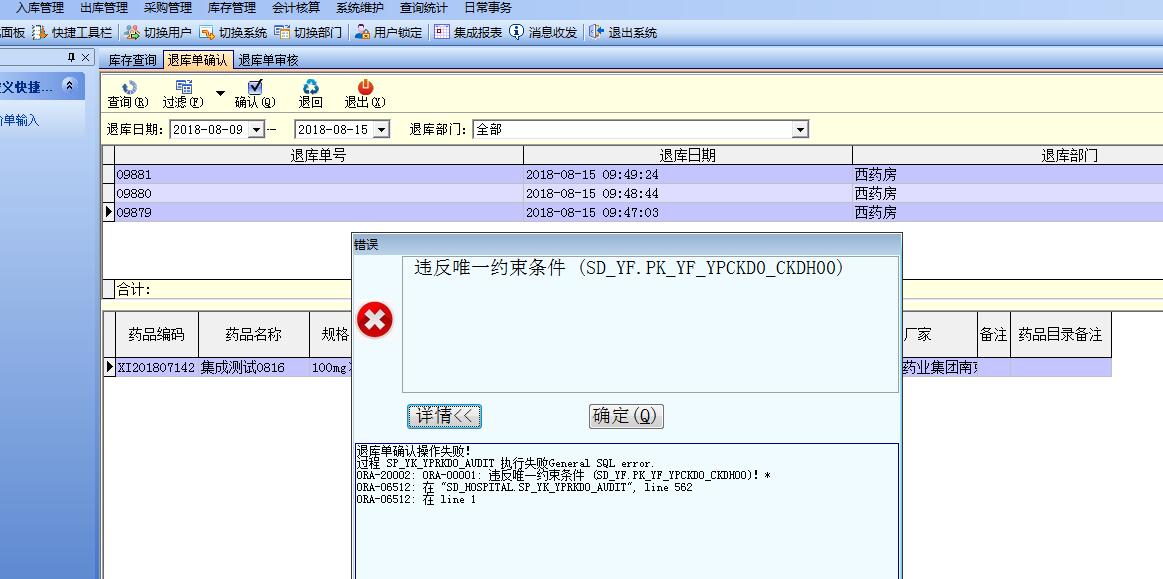Click the 药品名称 column header

point(254,334)
